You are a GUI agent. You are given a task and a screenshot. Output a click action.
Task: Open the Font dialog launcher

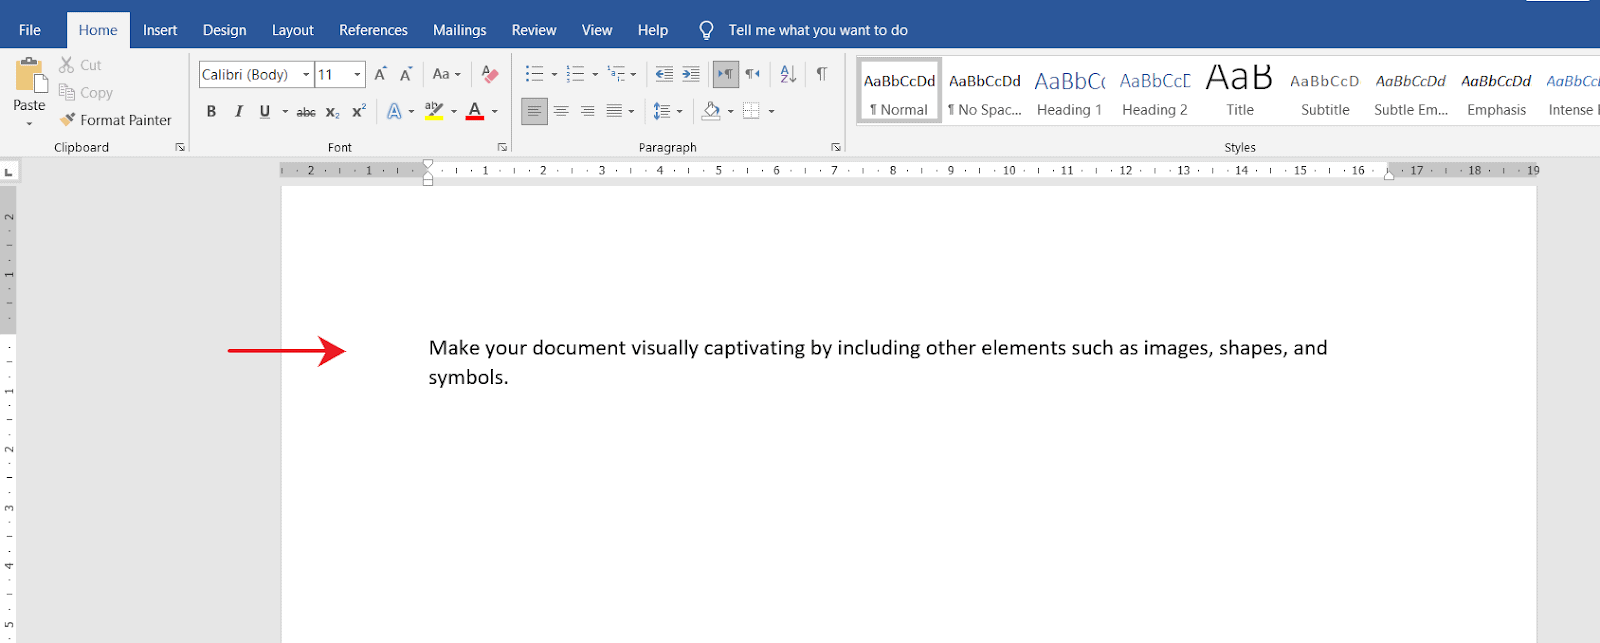pos(502,147)
